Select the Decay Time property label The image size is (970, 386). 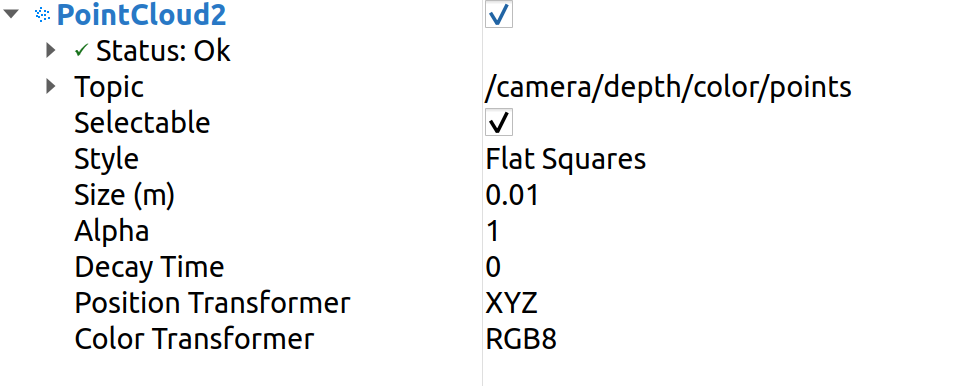pos(149,267)
